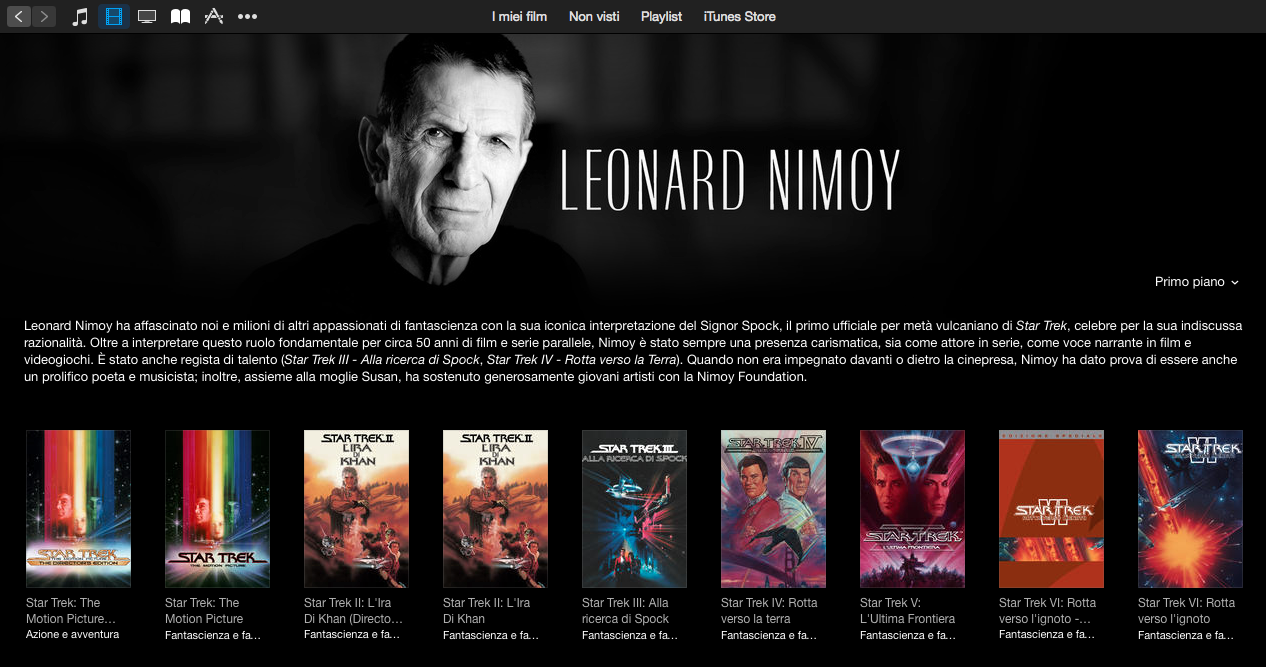Click the Azione e avventura genre link
The width and height of the screenshot is (1266, 667).
72,635
